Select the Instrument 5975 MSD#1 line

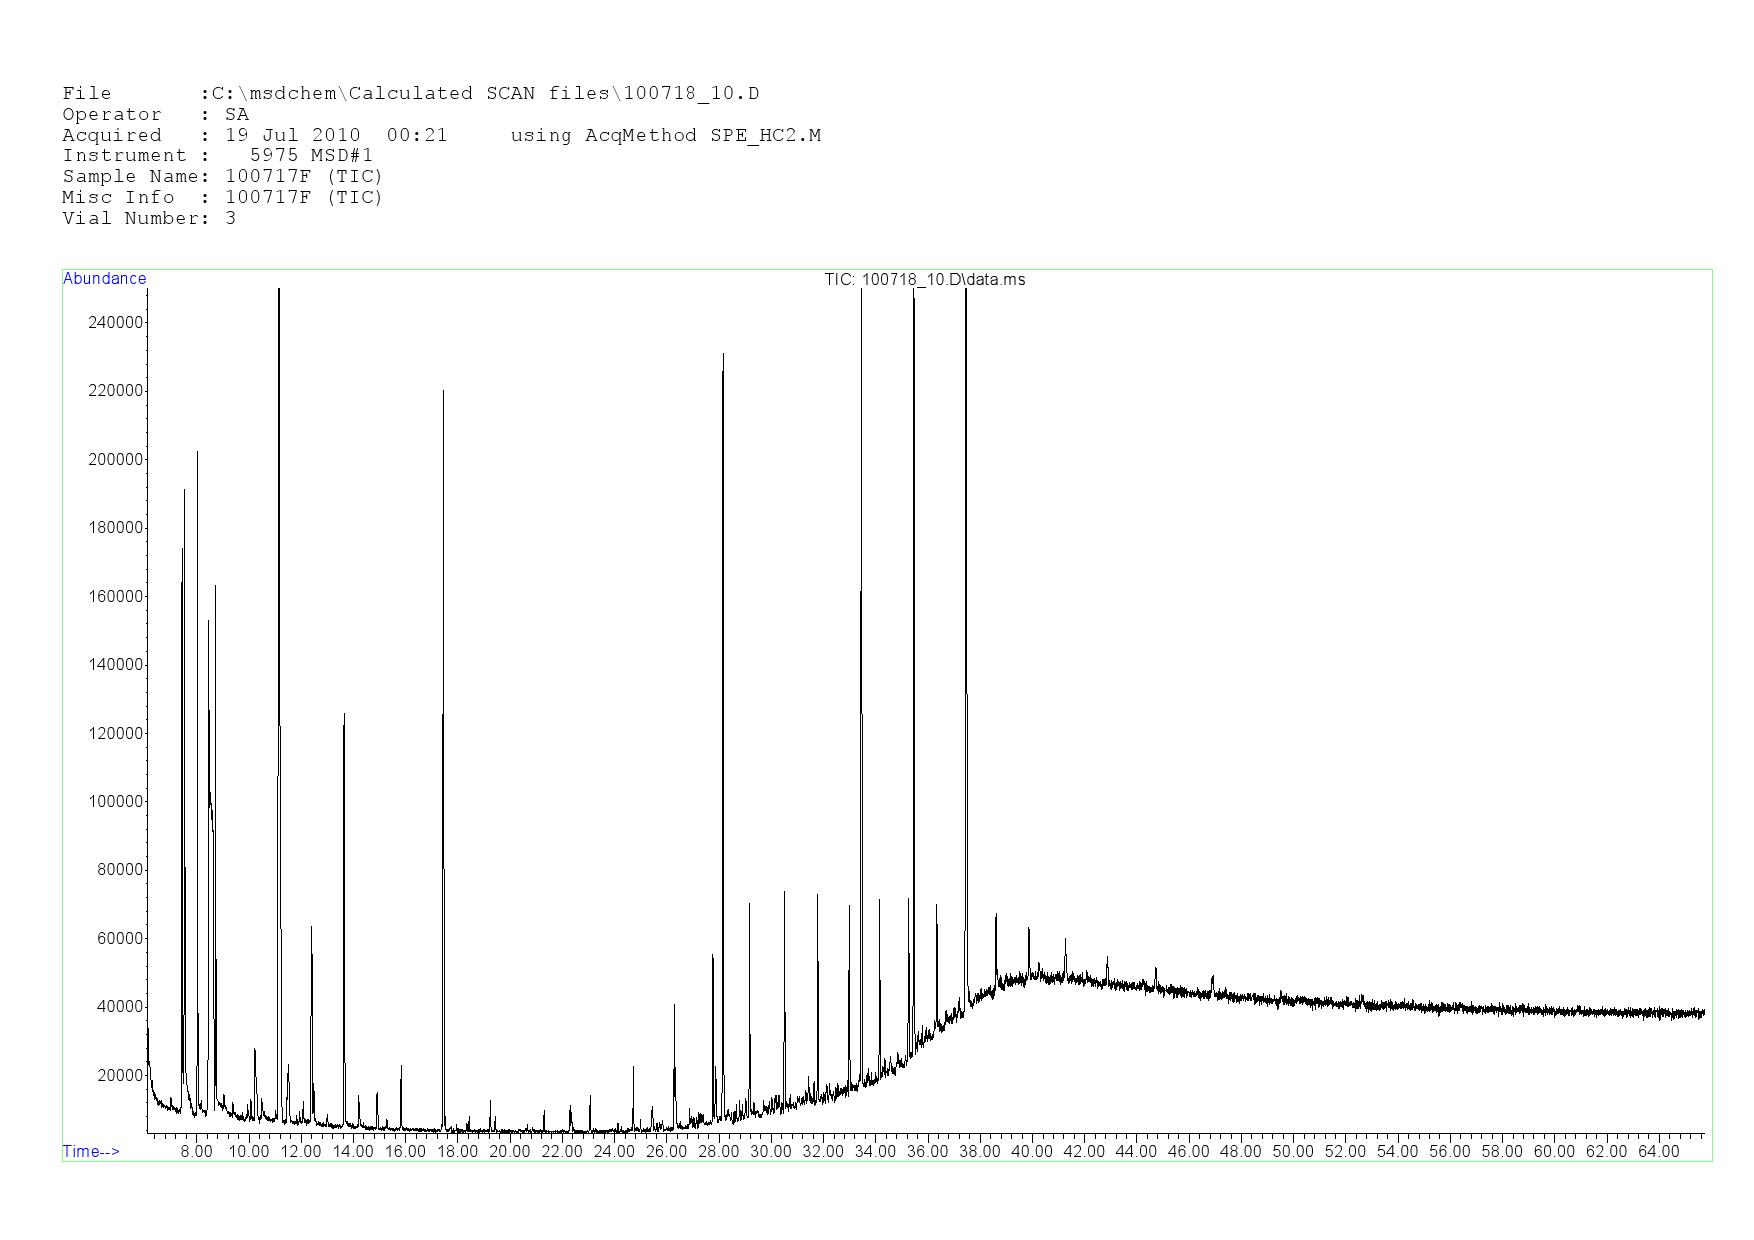217,156
